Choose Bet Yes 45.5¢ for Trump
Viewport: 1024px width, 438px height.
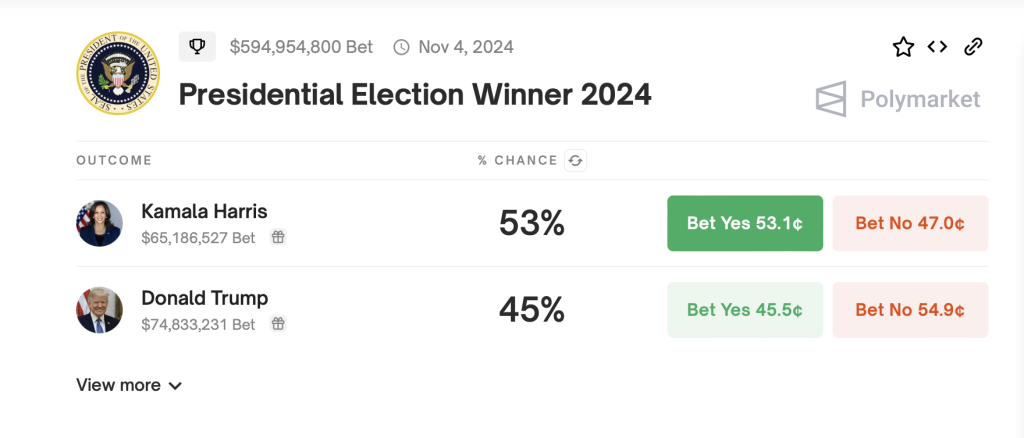tap(745, 310)
